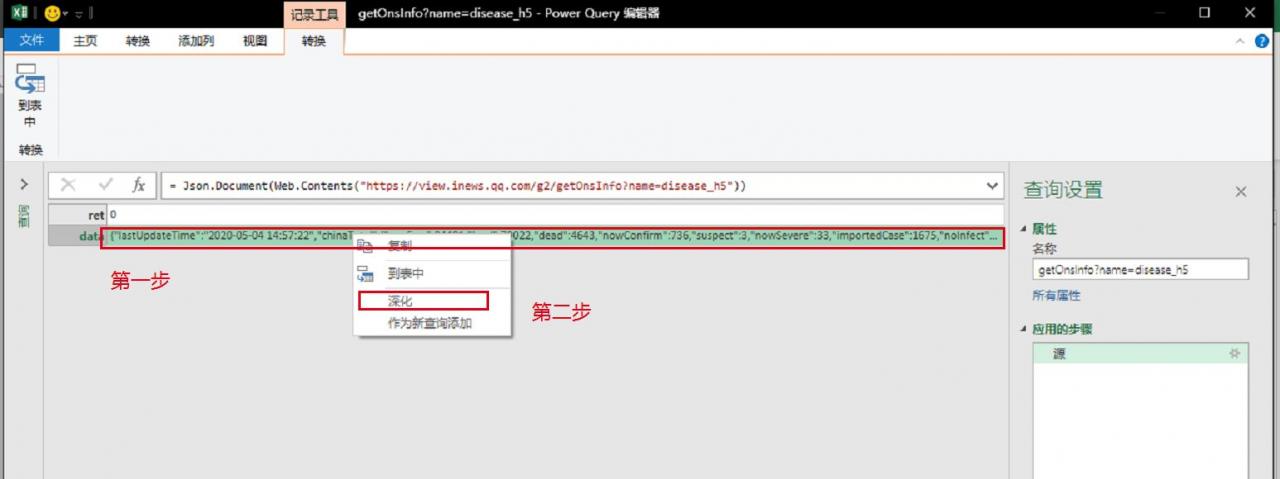
Task: Expand the formula bar dropdown arrow
Action: (x=992, y=186)
